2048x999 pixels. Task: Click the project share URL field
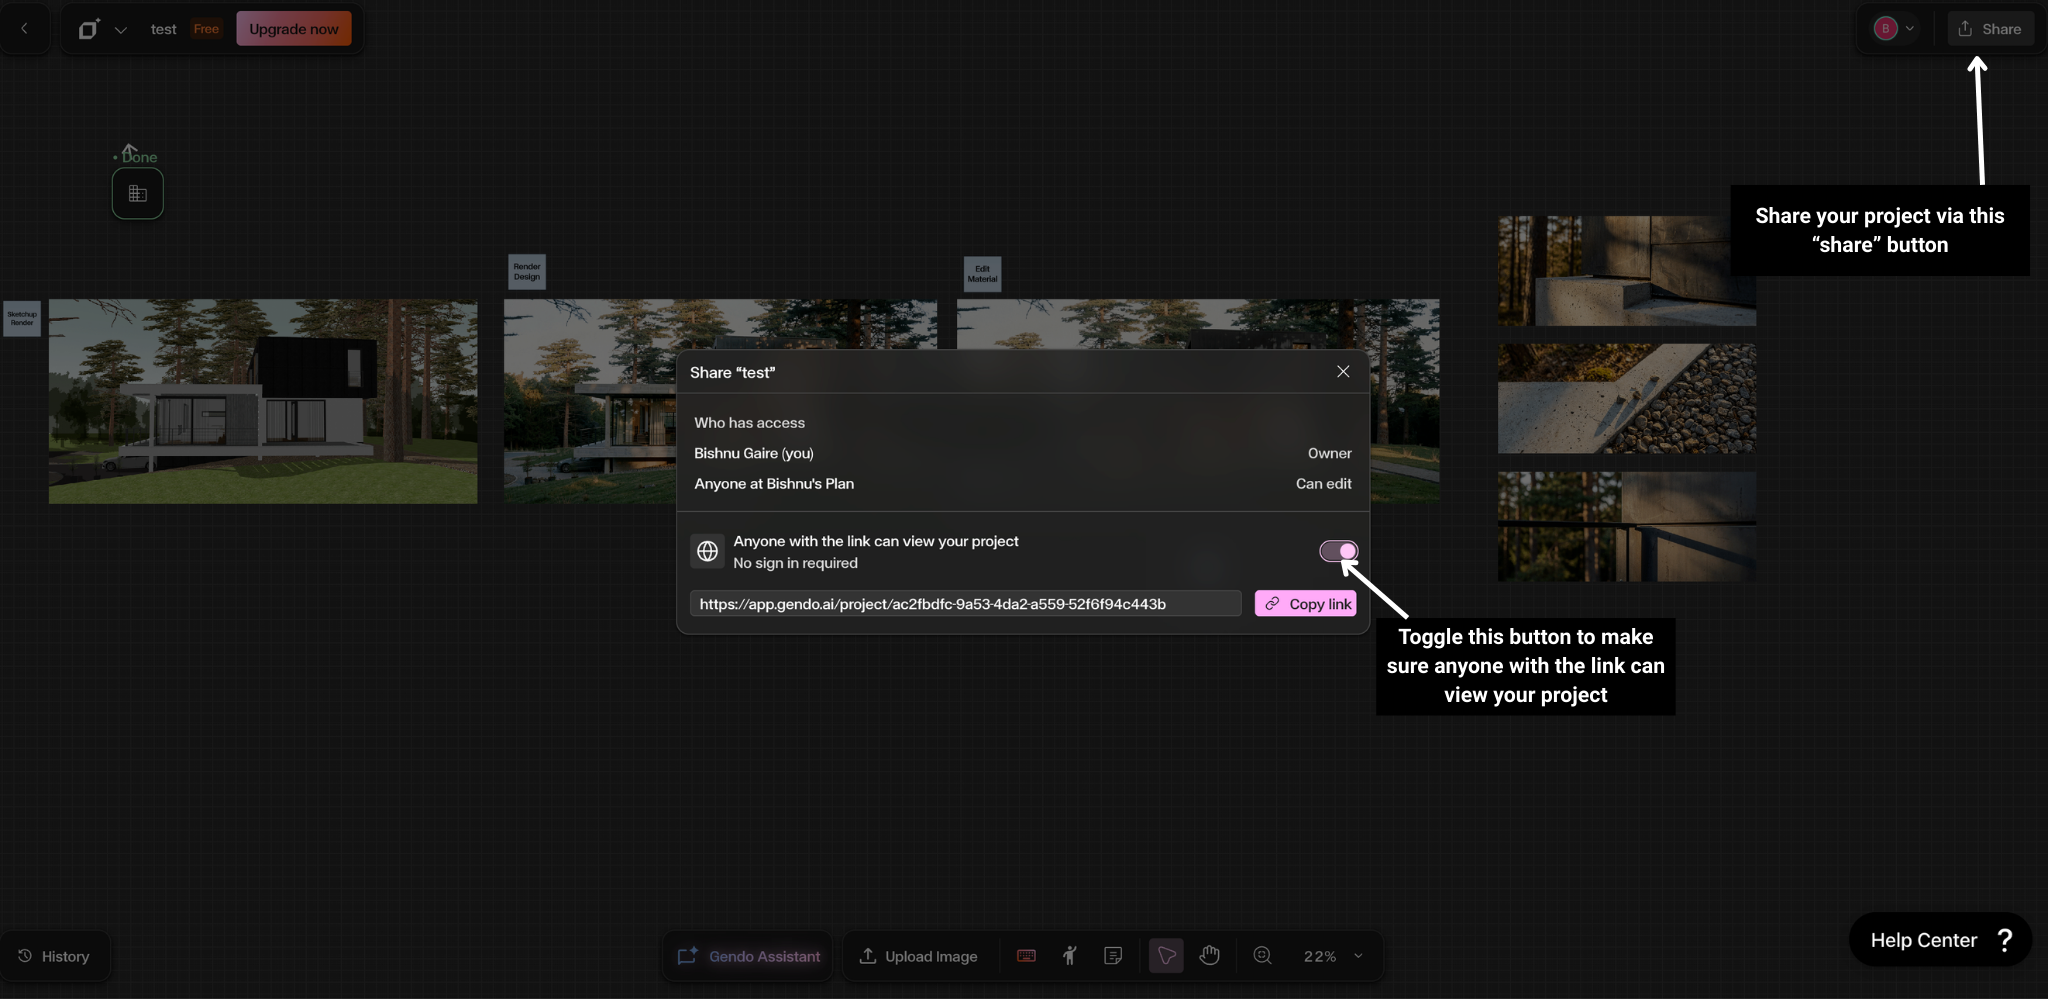[x=964, y=604]
